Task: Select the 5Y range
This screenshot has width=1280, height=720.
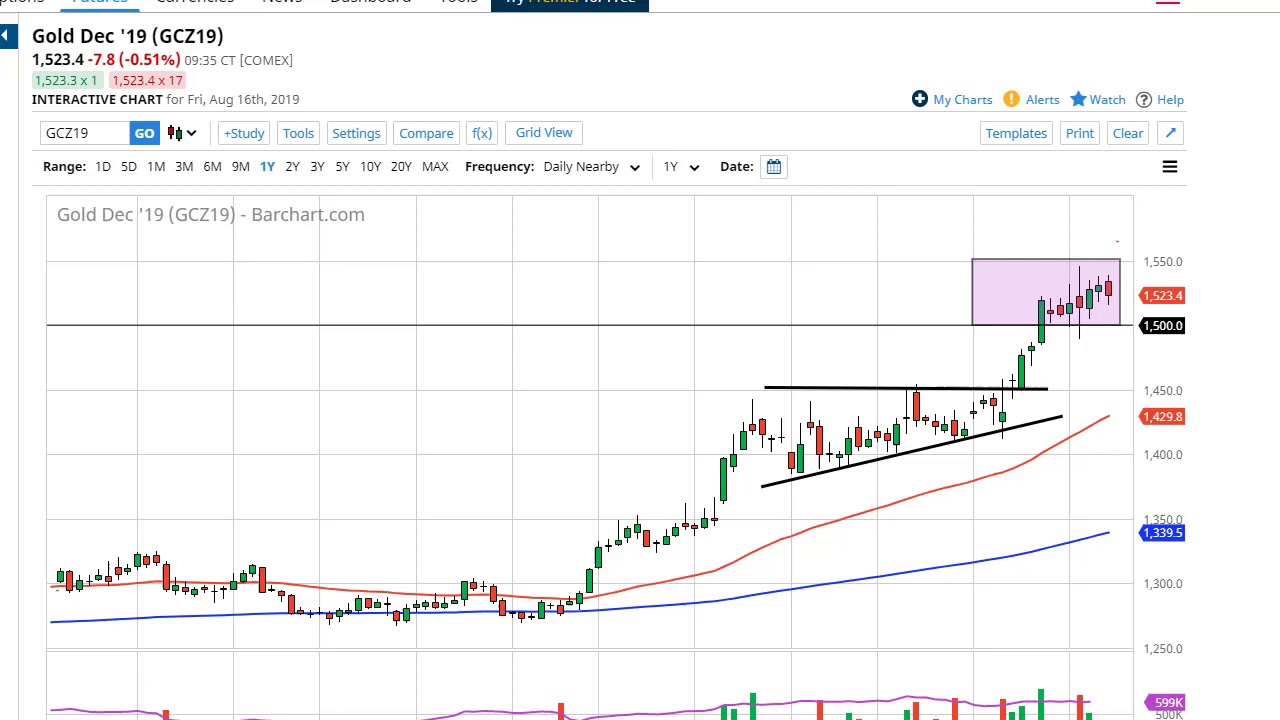Action: tap(342, 167)
